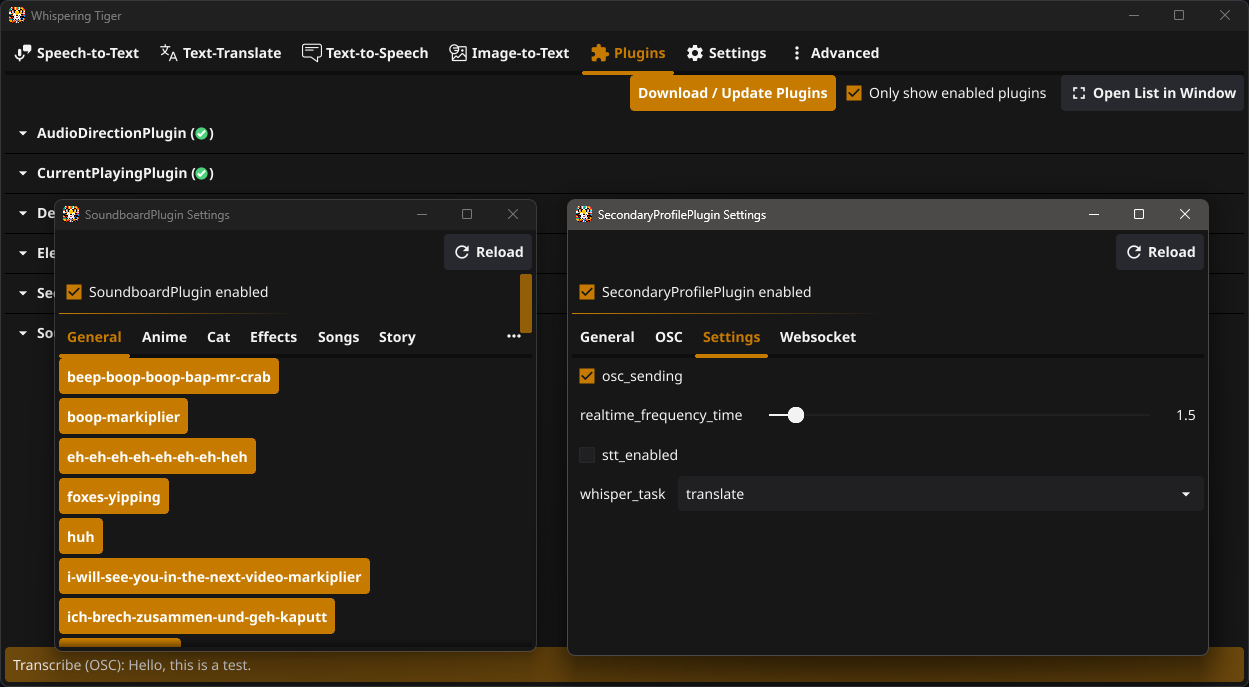Click the Plugins puzzle-piece icon
This screenshot has width=1249, height=687.
pos(599,52)
